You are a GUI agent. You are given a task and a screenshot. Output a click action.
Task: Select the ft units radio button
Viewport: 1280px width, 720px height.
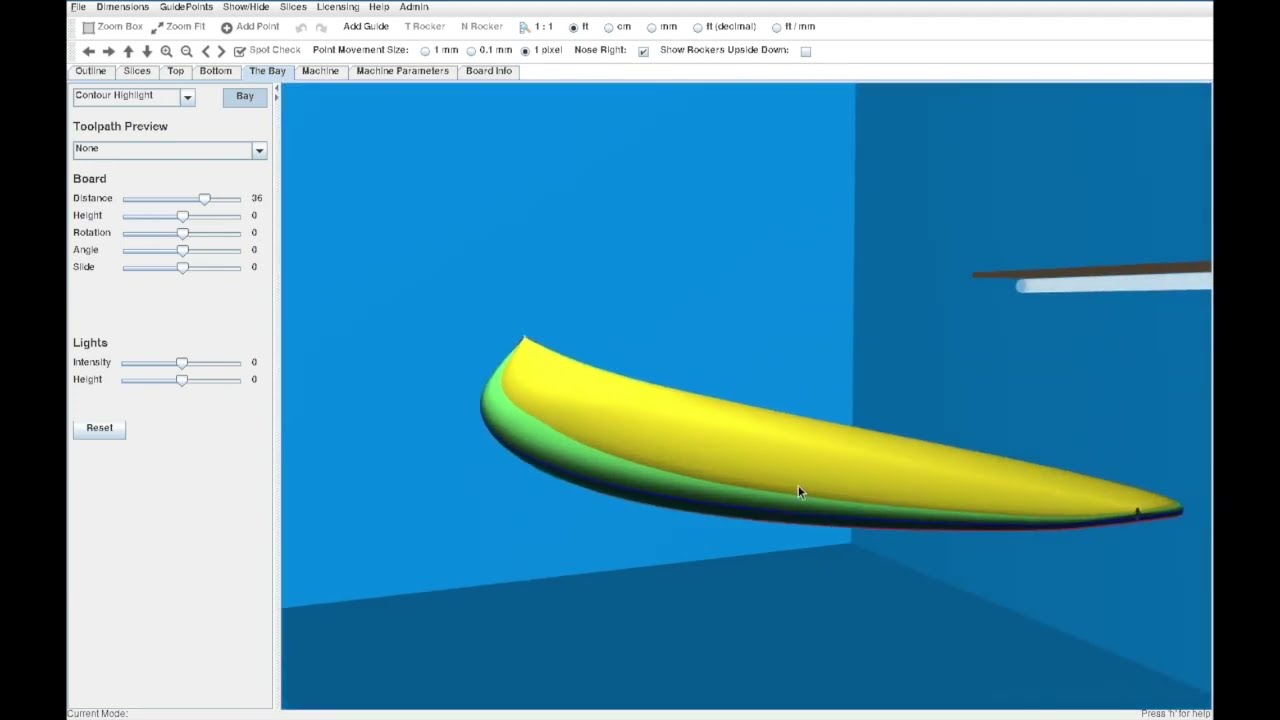573,28
